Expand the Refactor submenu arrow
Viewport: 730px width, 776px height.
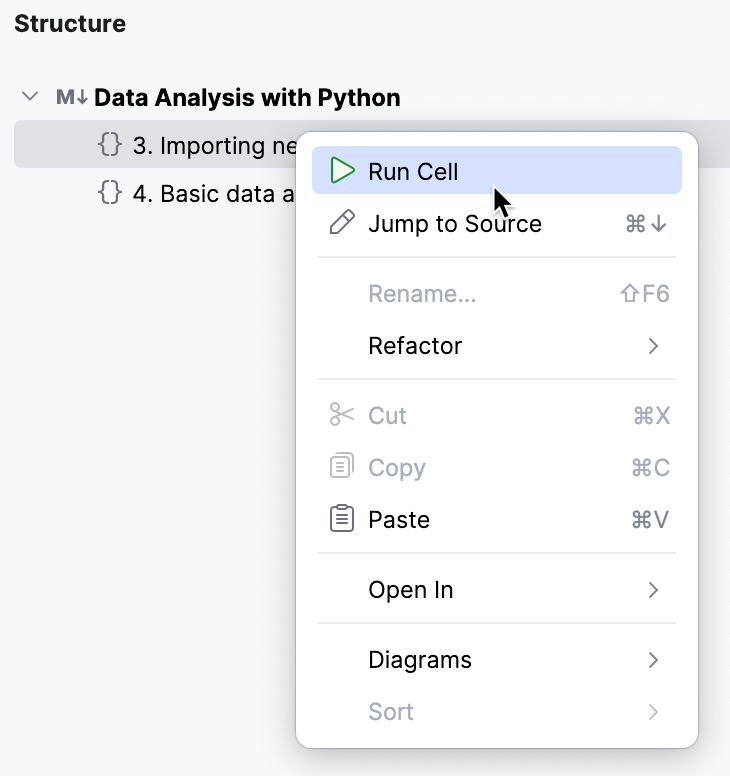coord(653,346)
